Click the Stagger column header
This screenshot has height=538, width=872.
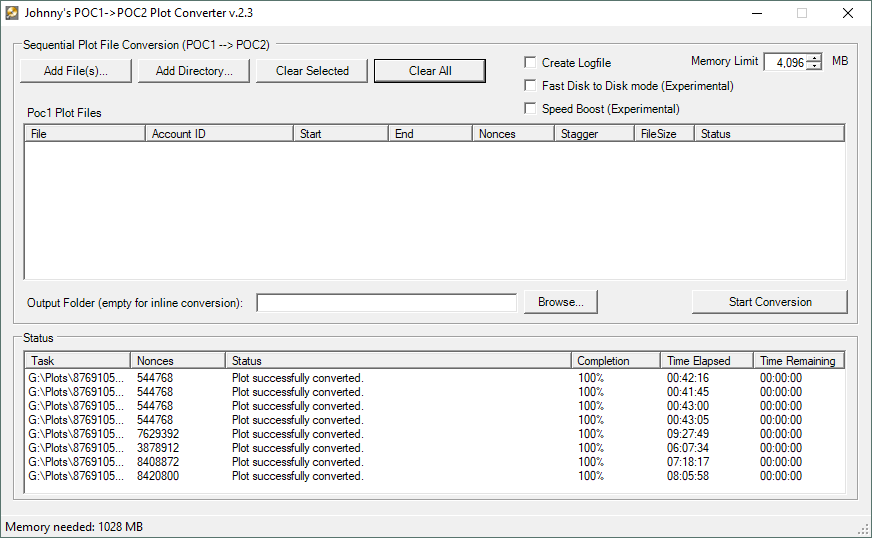click(x=594, y=134)
